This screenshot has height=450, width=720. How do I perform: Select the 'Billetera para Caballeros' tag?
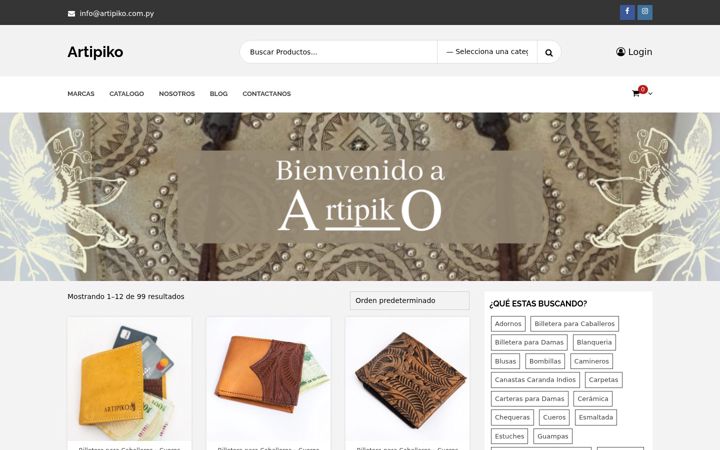point(574,324)
